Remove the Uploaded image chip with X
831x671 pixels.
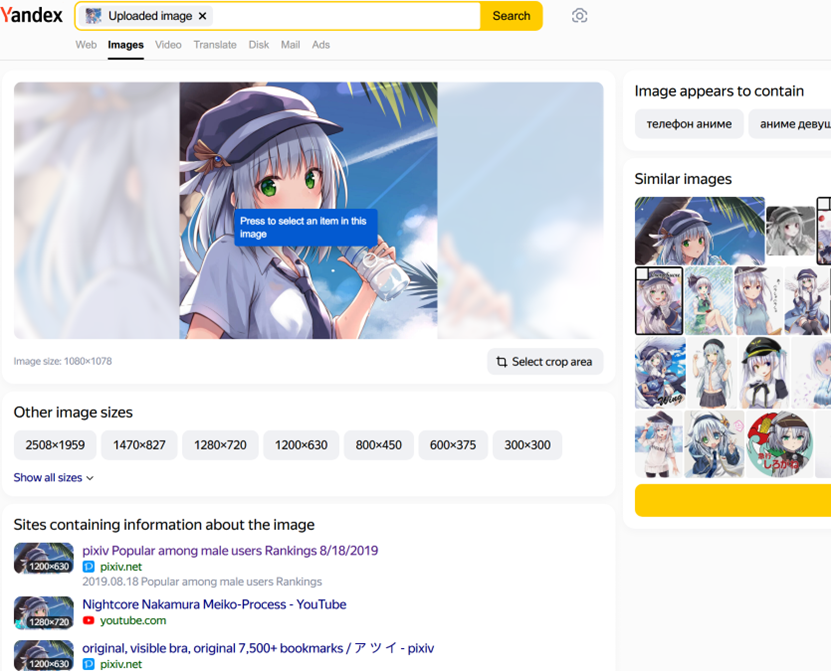[x=202, y=16]
